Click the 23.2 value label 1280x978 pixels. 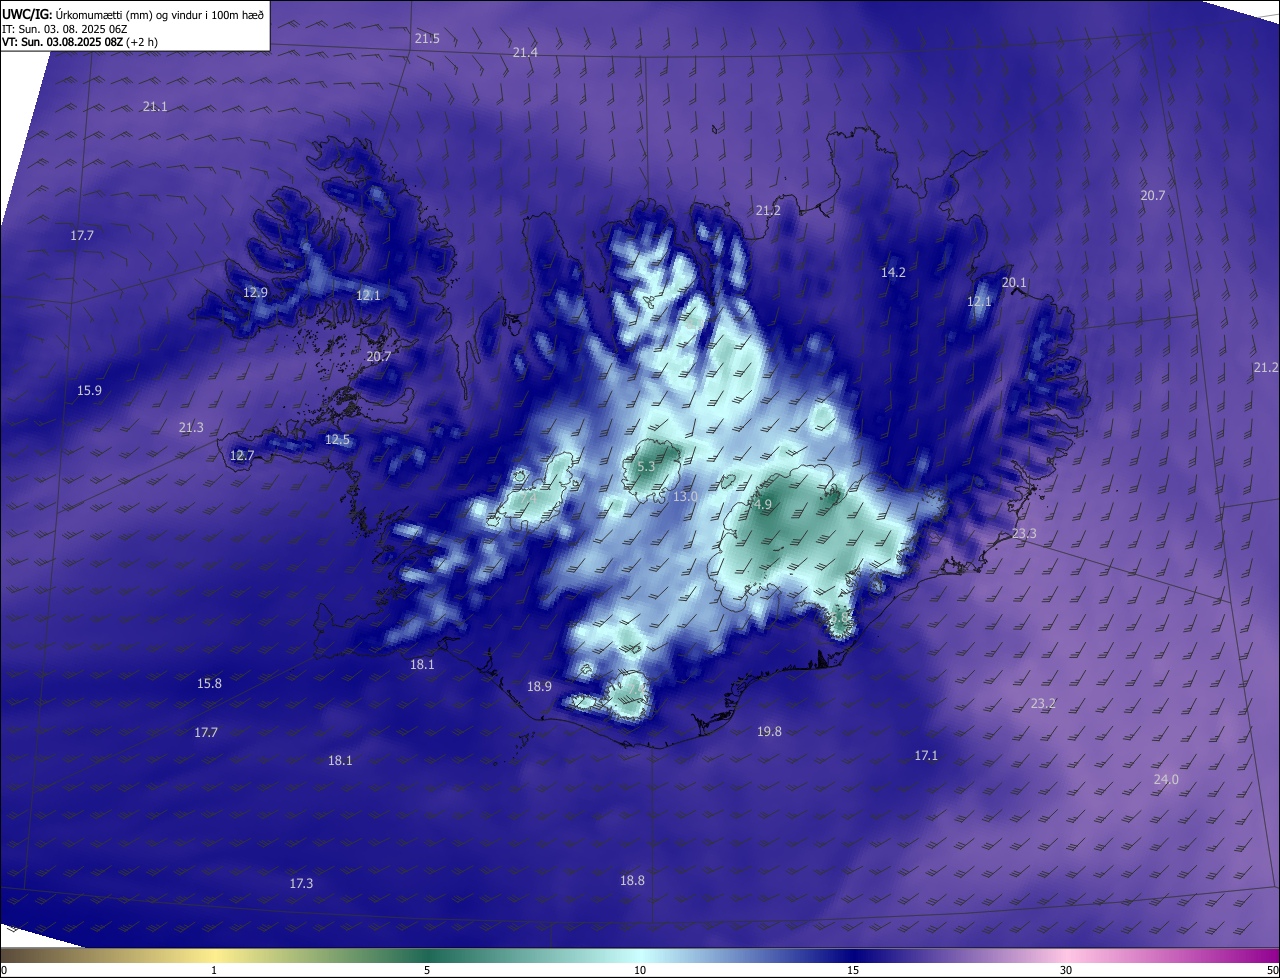[x=1043, y=704]
